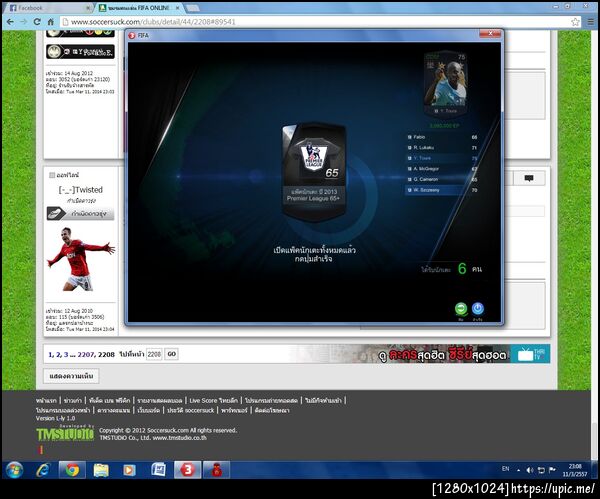Go back in the browser
Viewport: 600px width, 499px height.
[10, 22]
